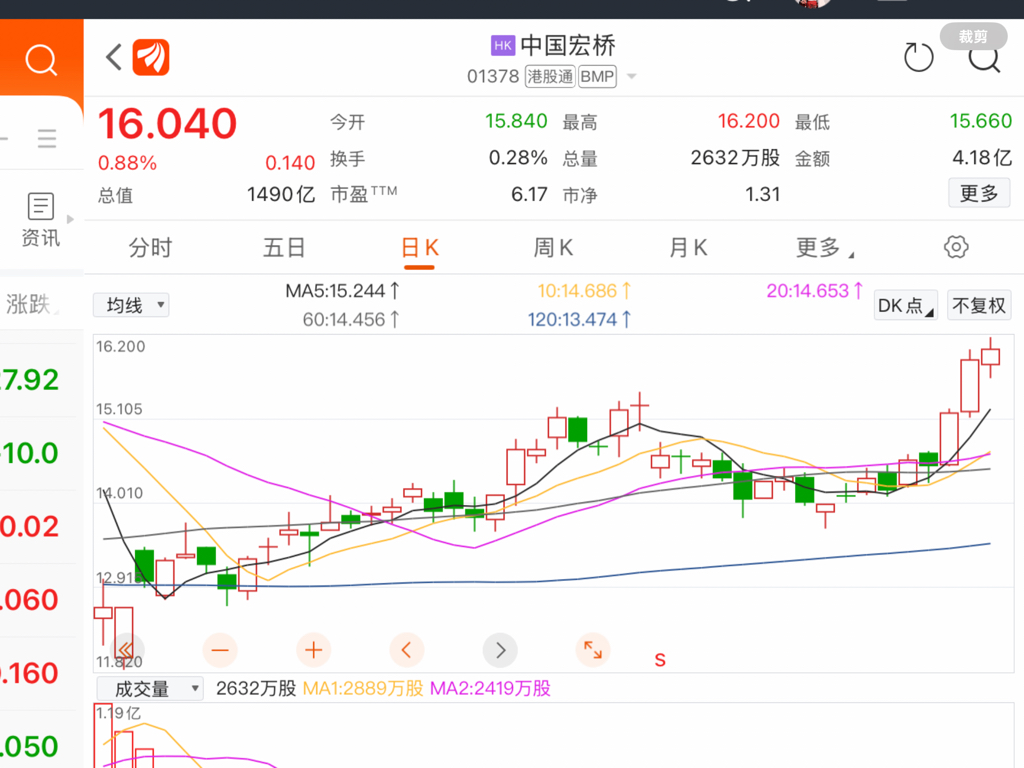Jump to earliest data double-arrow button
The height and width of the screenshot is (768, 1024).
pyautogui.click(x=127, y=650)
